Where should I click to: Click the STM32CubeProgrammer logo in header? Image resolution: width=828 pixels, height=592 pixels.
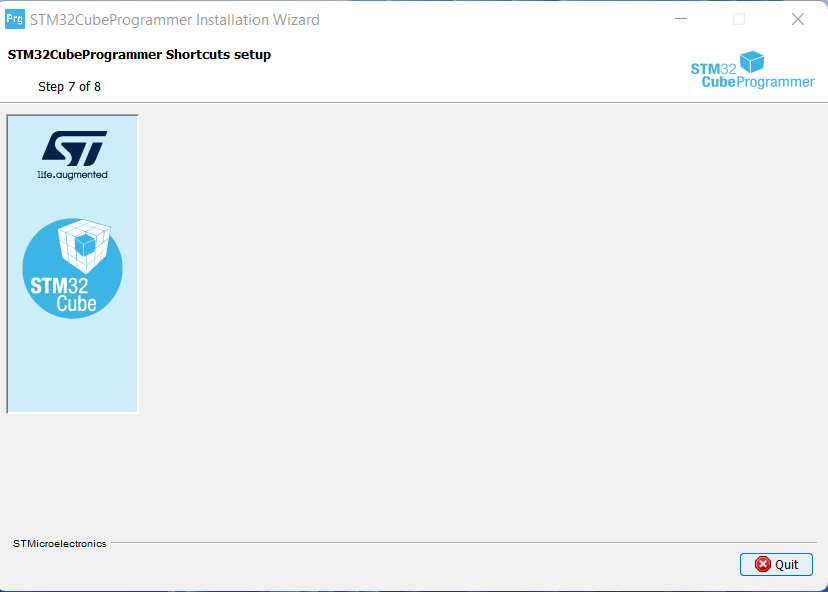coord(752,70)
